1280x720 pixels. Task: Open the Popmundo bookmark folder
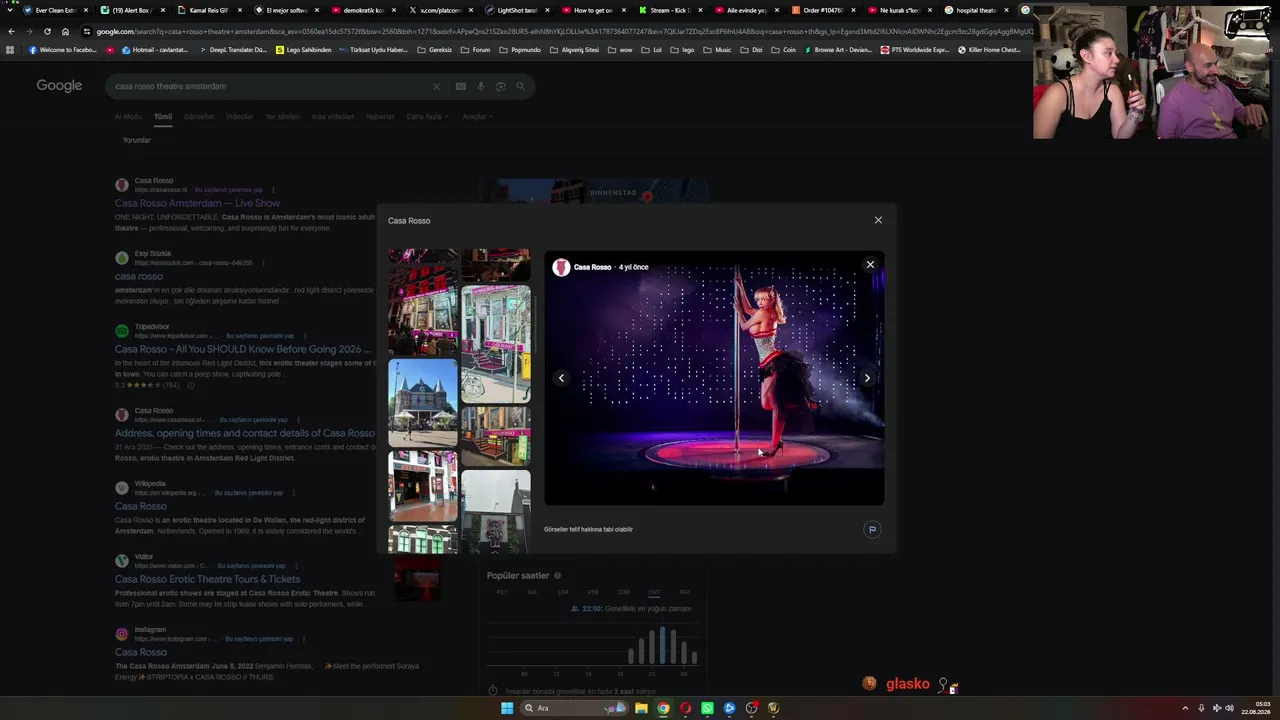(x=520, y=50)
